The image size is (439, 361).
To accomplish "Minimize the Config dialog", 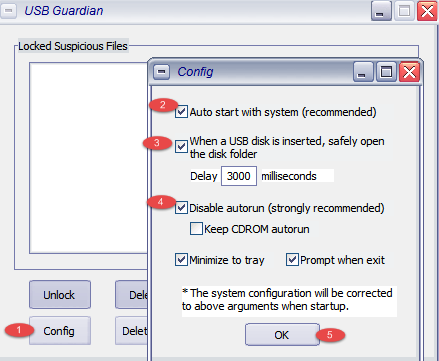I will click(363, 72).
